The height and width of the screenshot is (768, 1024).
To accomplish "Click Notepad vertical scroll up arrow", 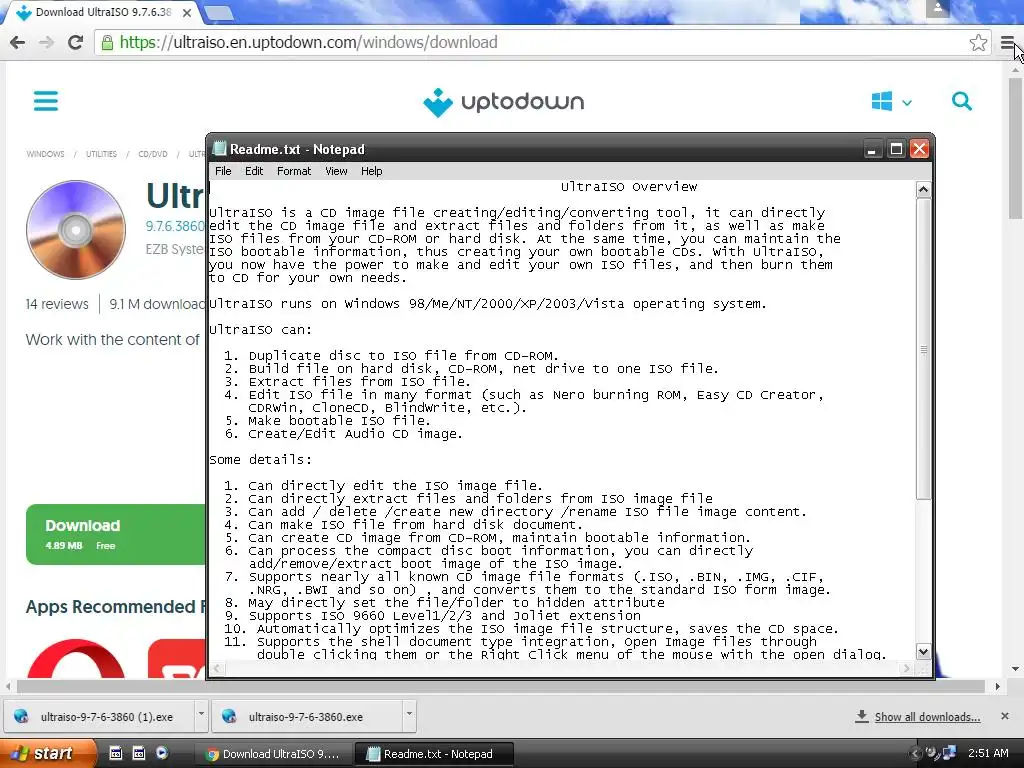I will (923, 189).
